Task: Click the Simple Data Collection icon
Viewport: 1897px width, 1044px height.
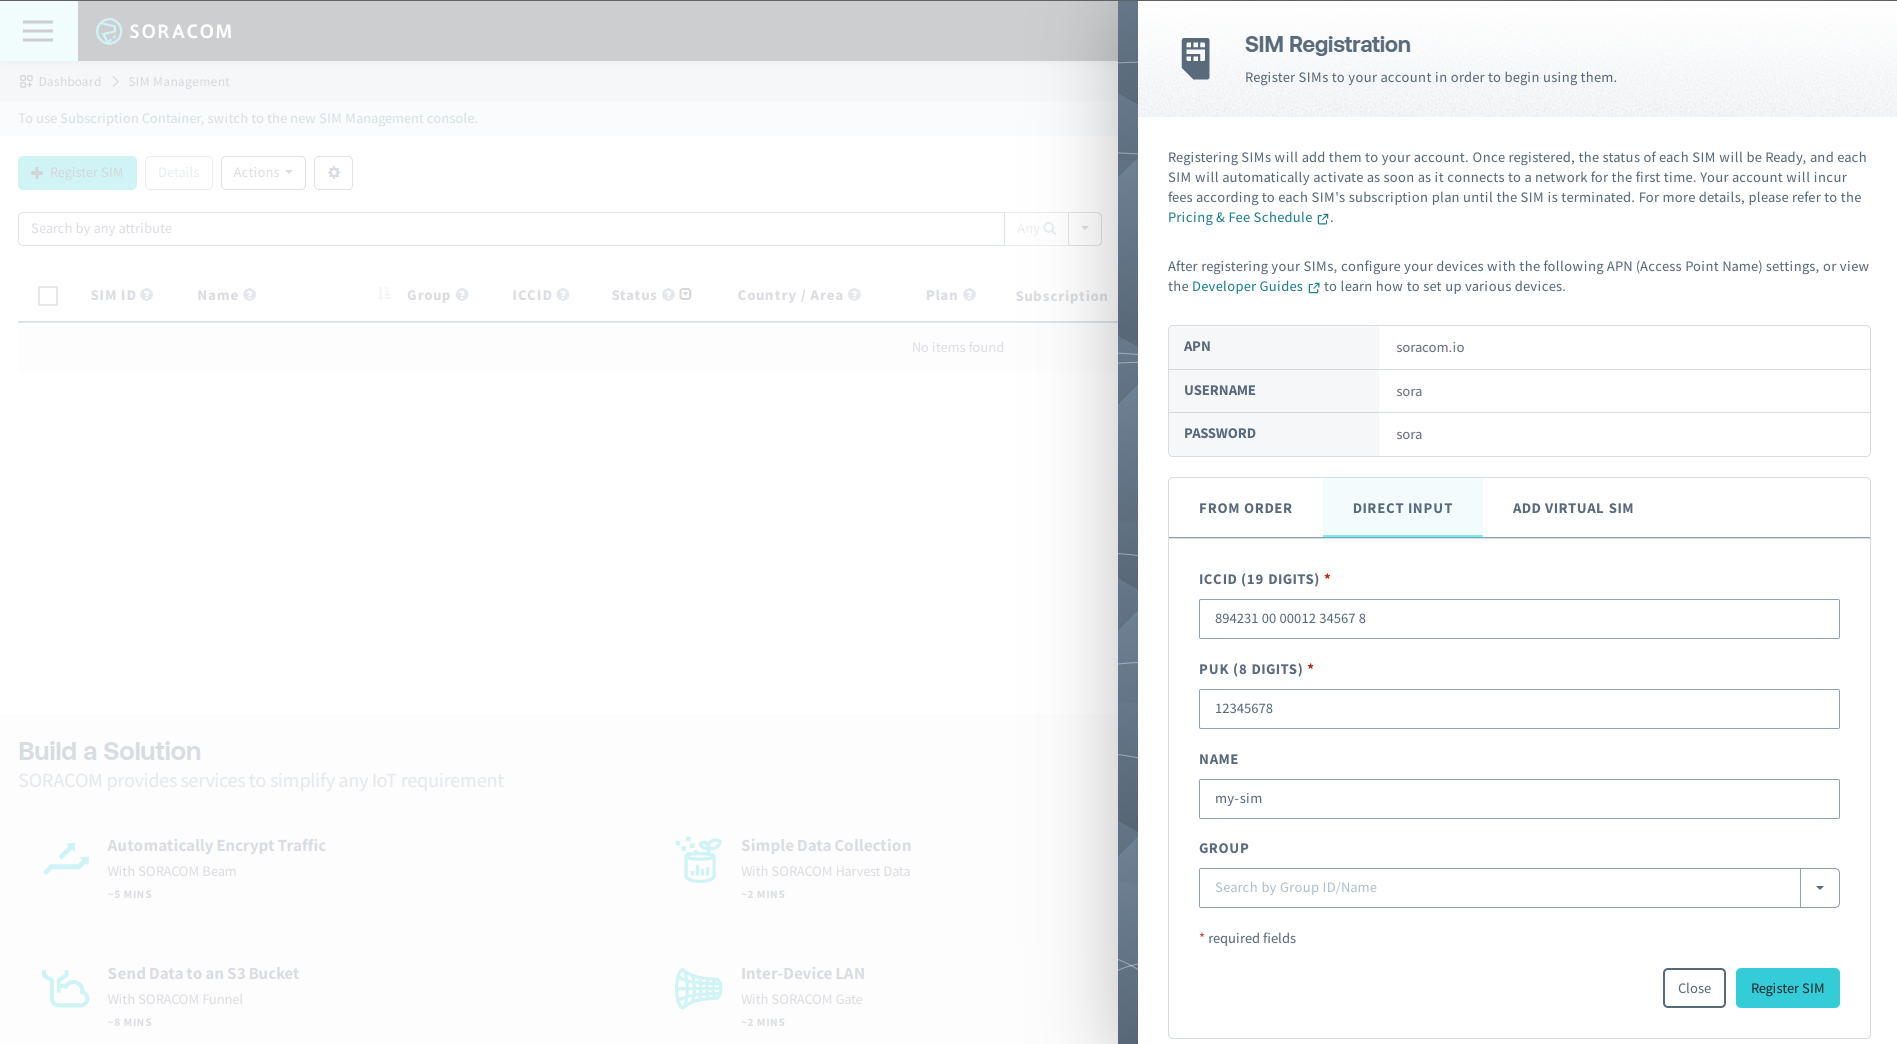Action: click(699, 860)
